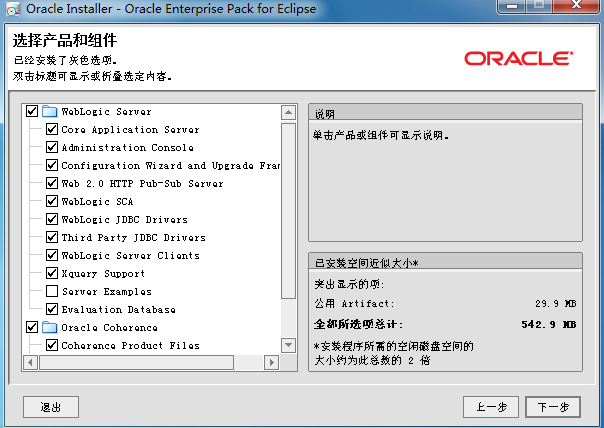Toggle Oracle Coherence parent checkbox

(32, 327)
